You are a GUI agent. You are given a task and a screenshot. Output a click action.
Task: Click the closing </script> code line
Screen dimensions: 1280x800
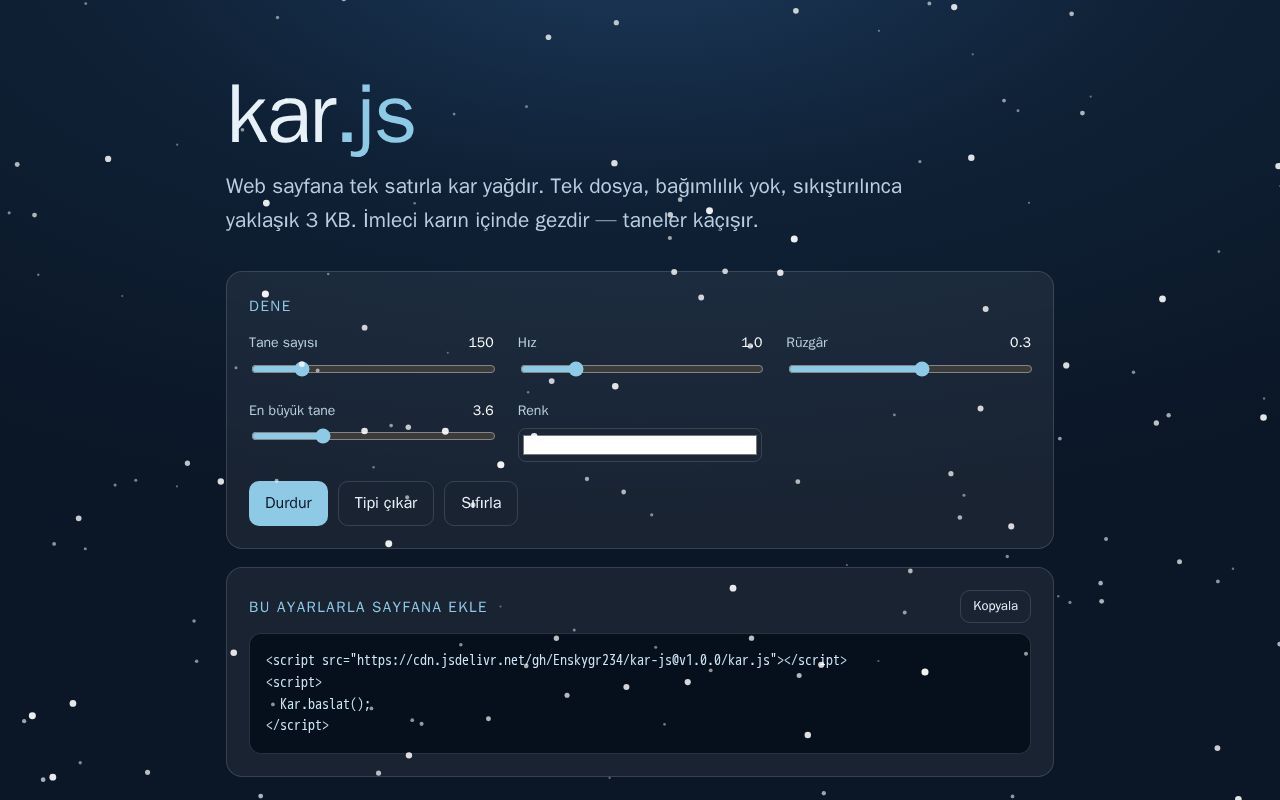(x=297, y=726)
